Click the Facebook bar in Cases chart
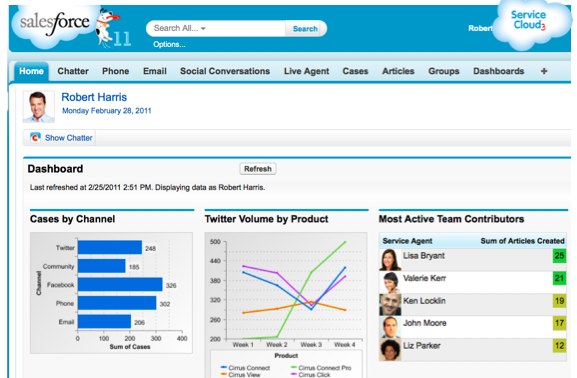This screenshot has height=378, width=577. 120,285
